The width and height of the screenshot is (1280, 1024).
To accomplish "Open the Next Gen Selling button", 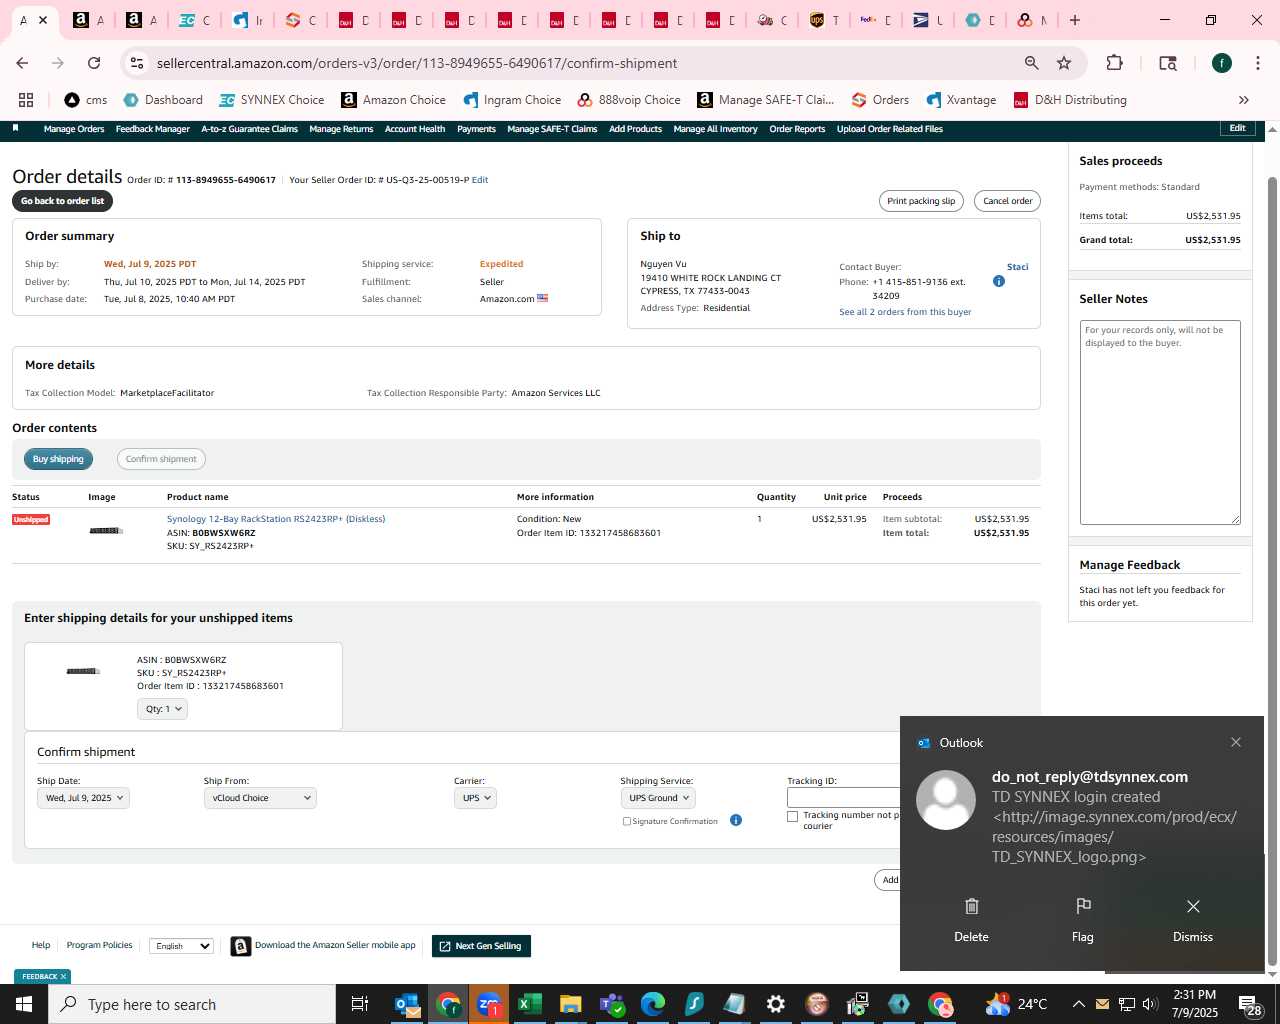I will pos(481,946).
